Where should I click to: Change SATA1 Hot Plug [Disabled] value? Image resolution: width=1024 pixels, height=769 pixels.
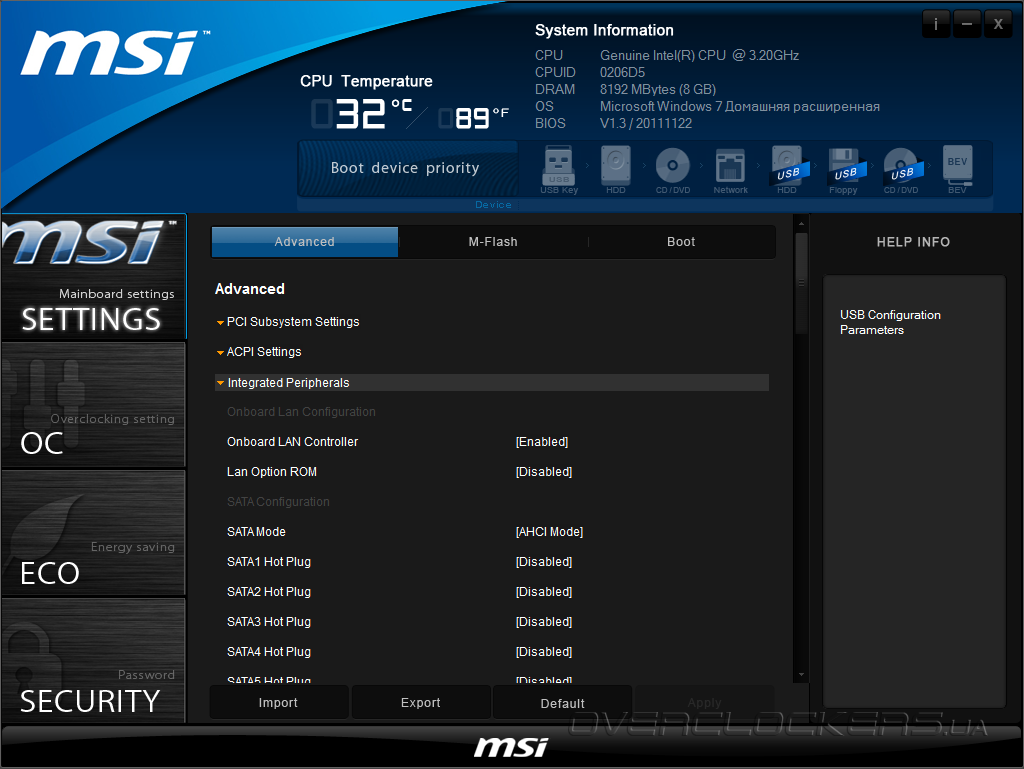[544, 562]
